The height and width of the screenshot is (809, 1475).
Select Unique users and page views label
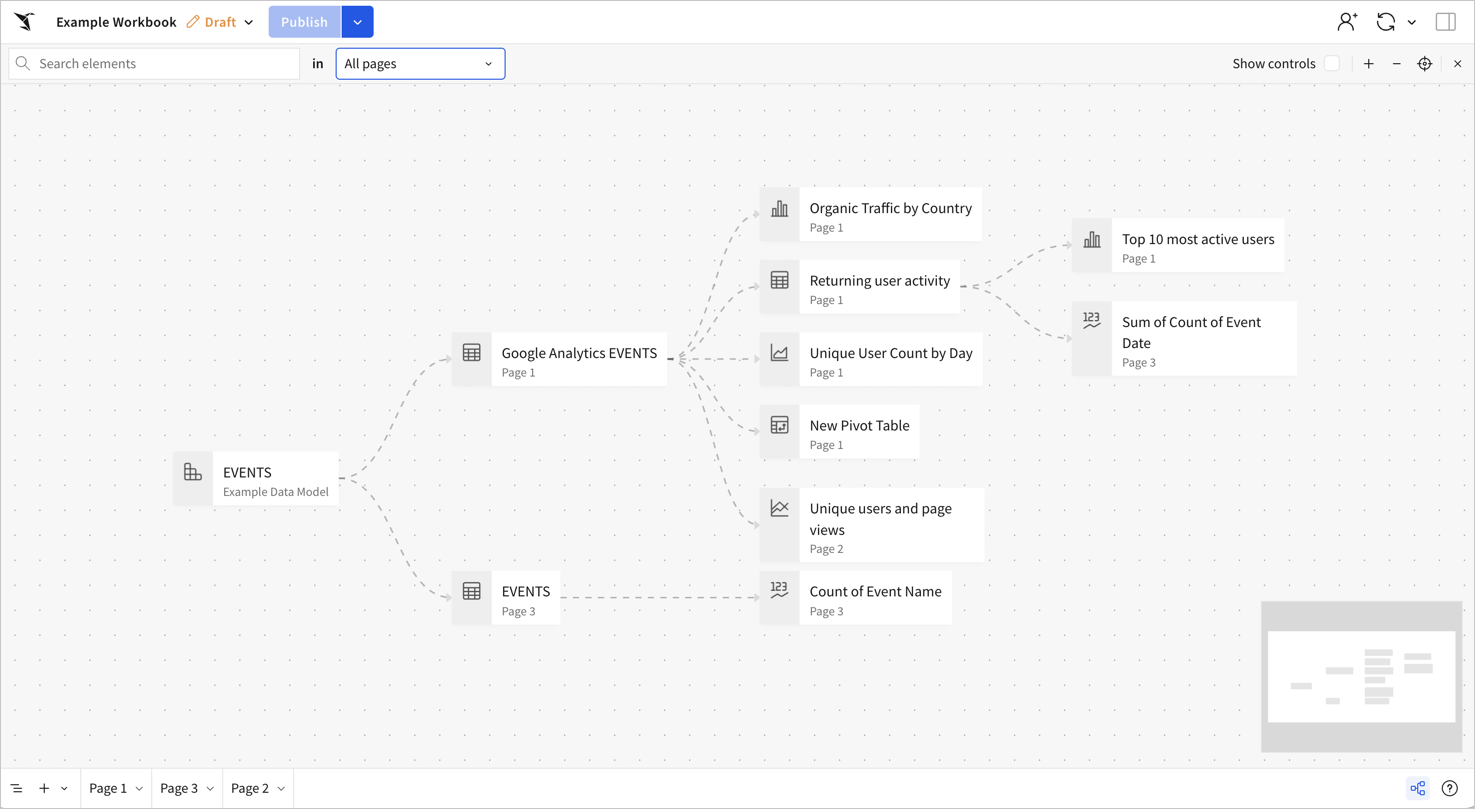click(881, 519)
